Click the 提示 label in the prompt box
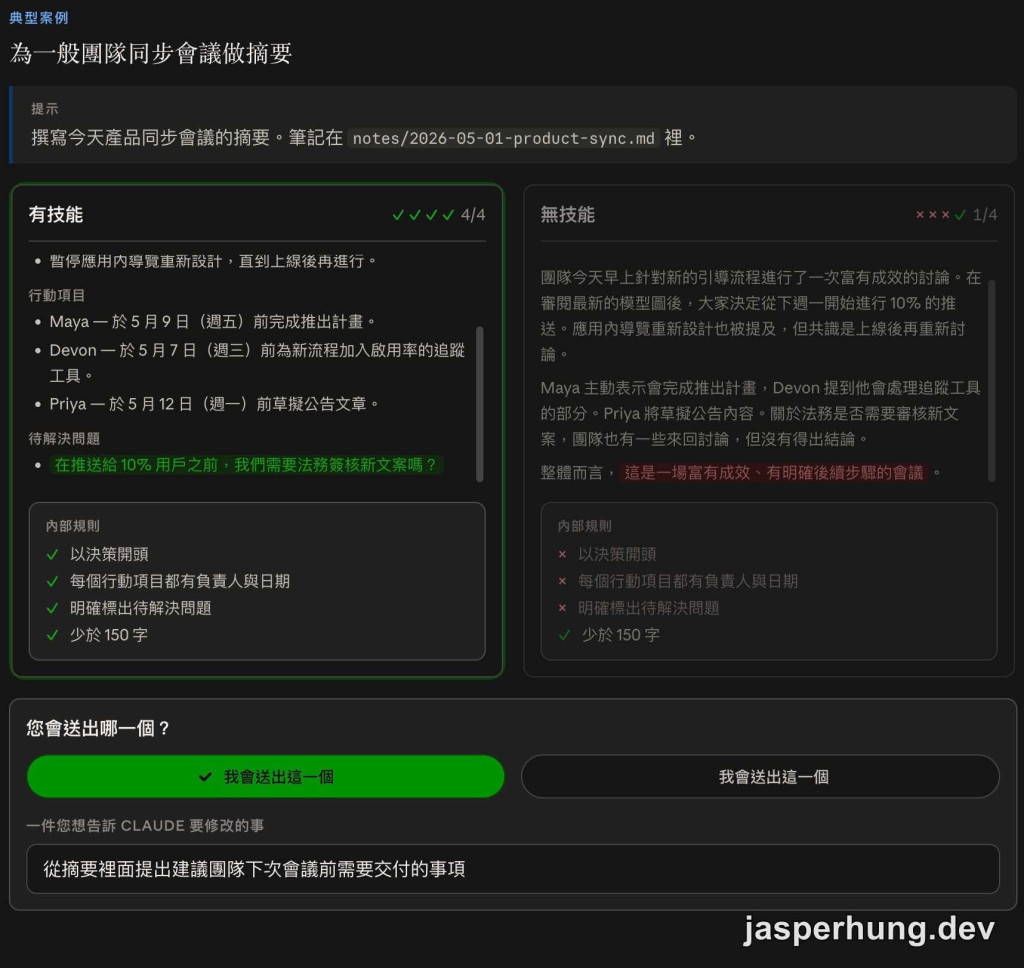Screen dimensions: 1024x968 tap(44, 108)
